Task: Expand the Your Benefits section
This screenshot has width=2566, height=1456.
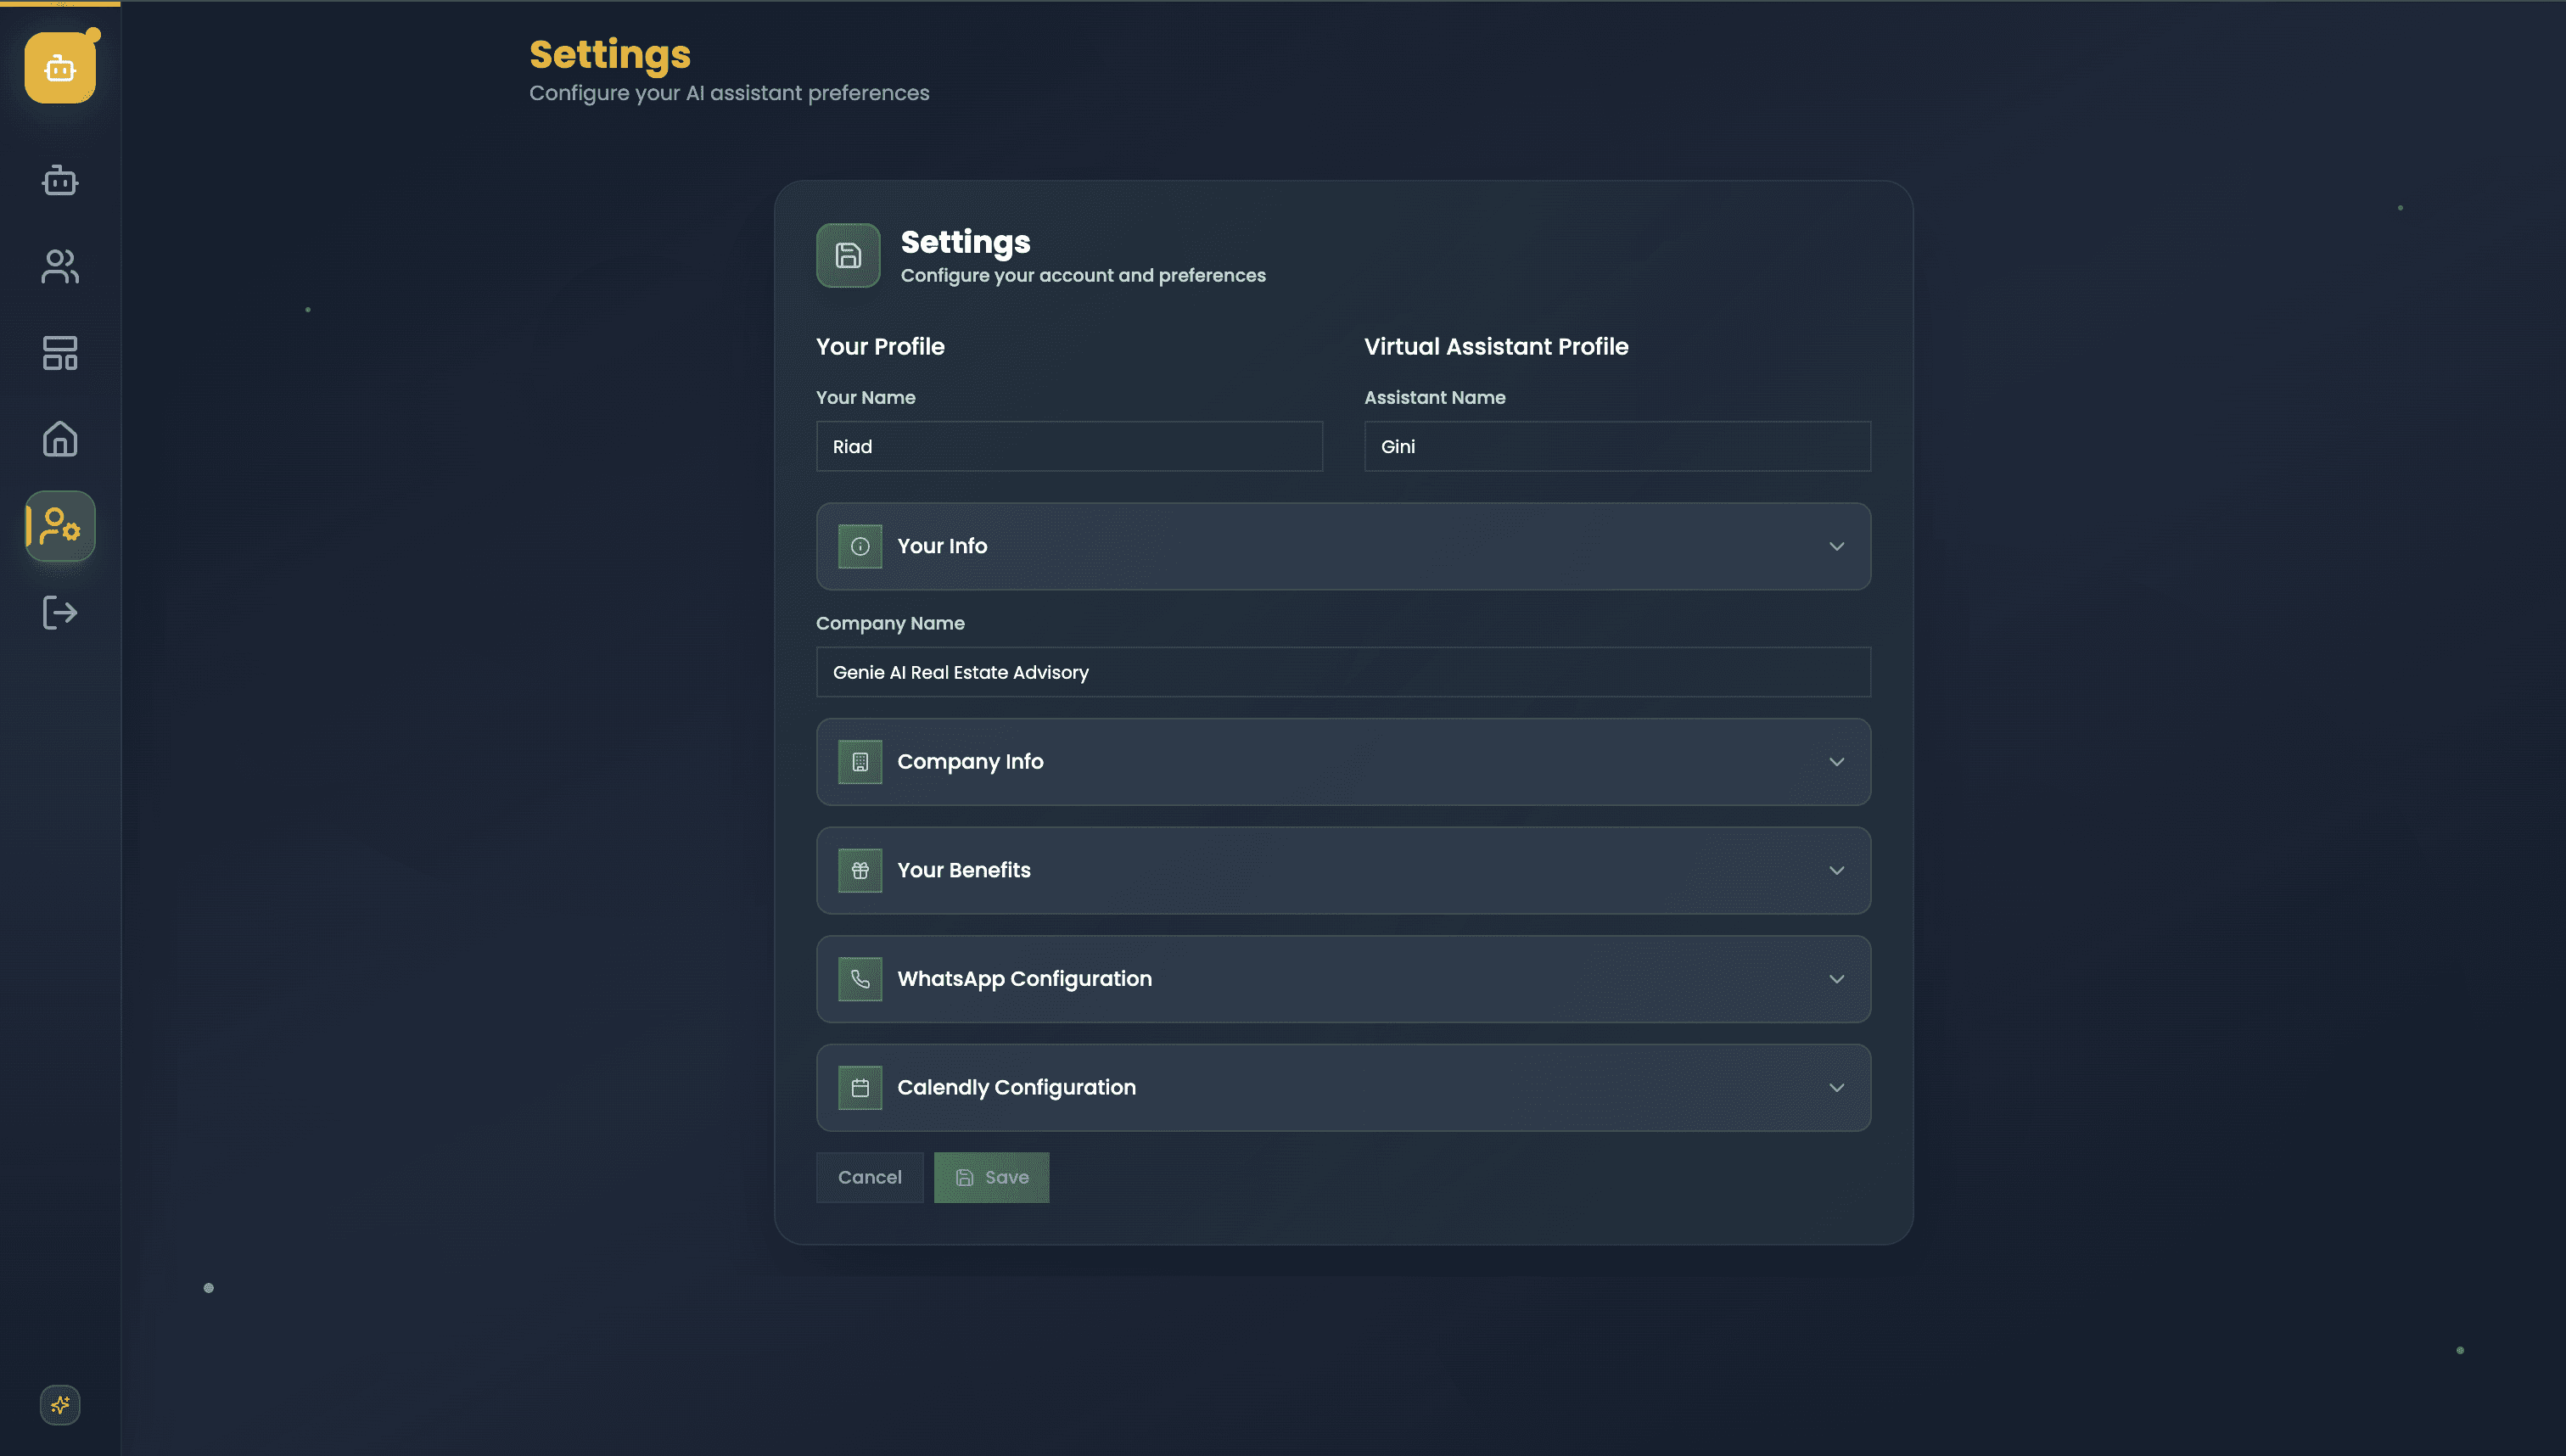Action: click(x=1343, y=870)
